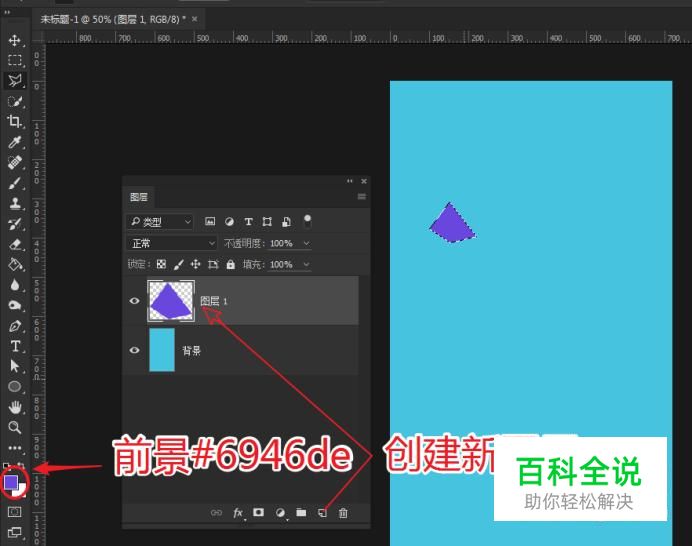The image size is (692, 546).
Task: Click the purple foreground color swatch
Action: (11, 482)
